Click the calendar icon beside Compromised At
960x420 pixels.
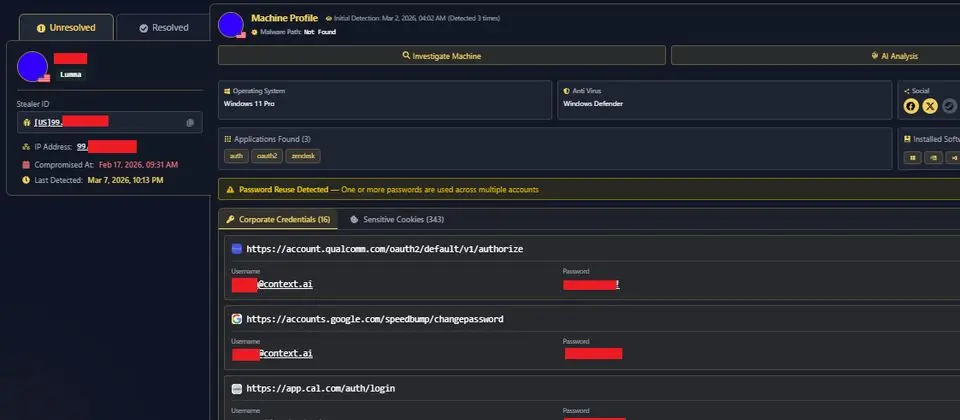pyautogui.click(x=26, y=165)
